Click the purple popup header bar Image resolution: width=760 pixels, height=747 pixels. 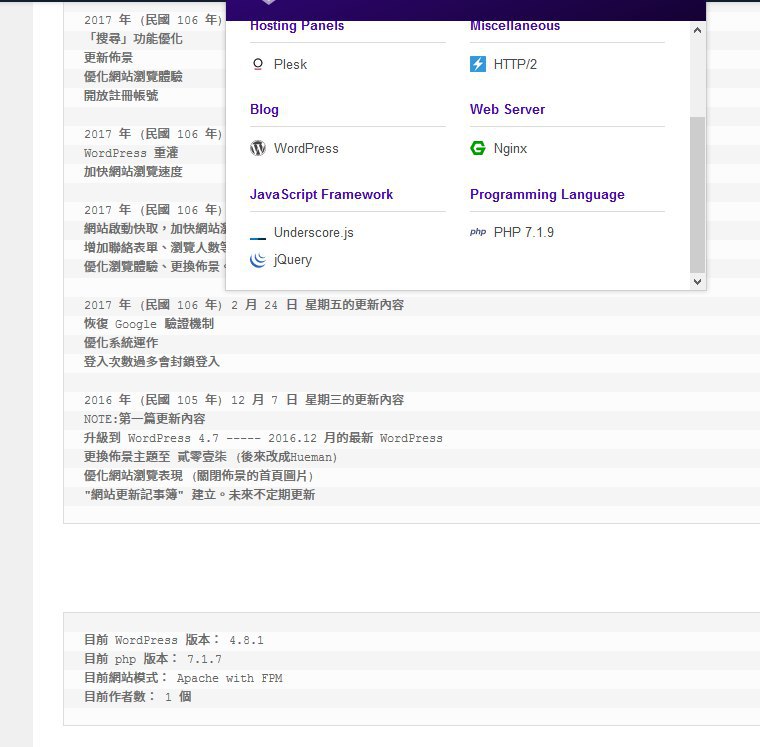pos(466,9)
